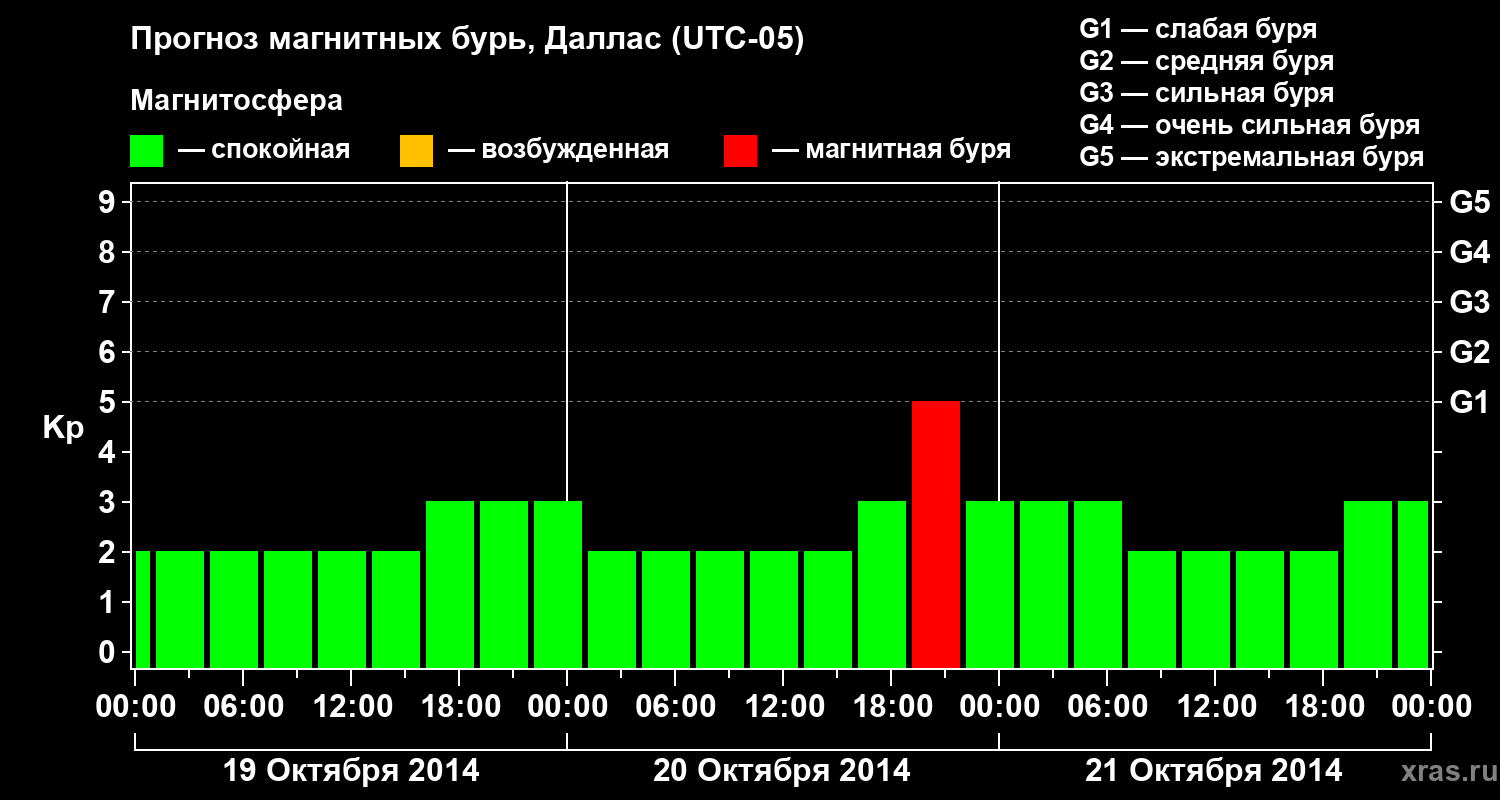Click the 9 on the Kp axis

click(x=108, y=202)
